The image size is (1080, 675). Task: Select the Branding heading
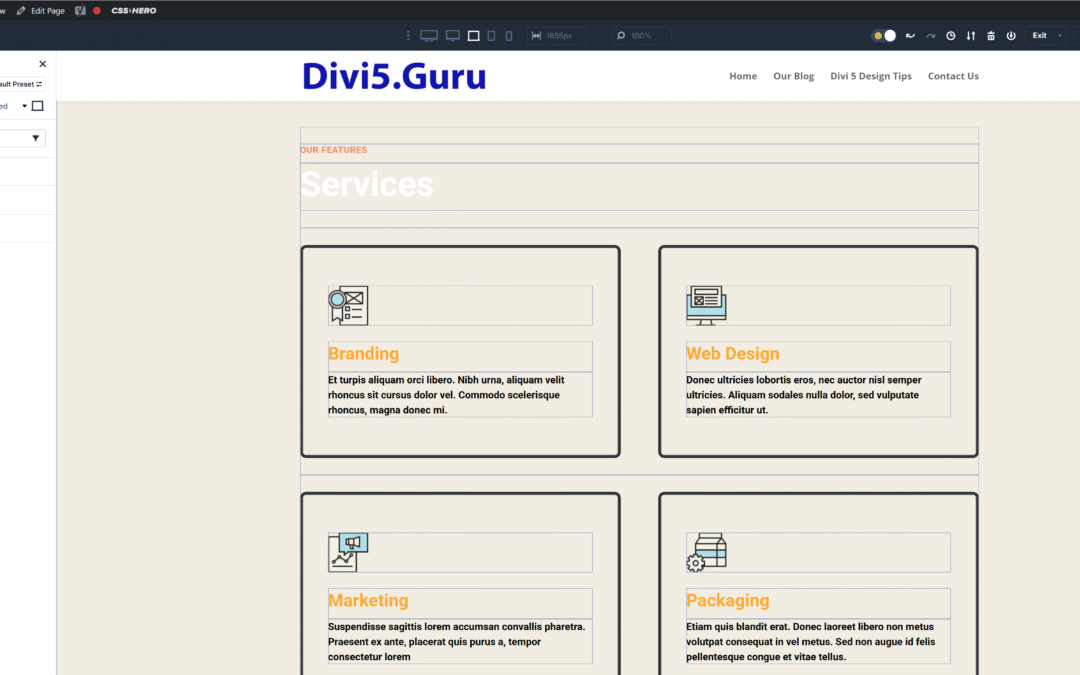(x=364, y=353)
